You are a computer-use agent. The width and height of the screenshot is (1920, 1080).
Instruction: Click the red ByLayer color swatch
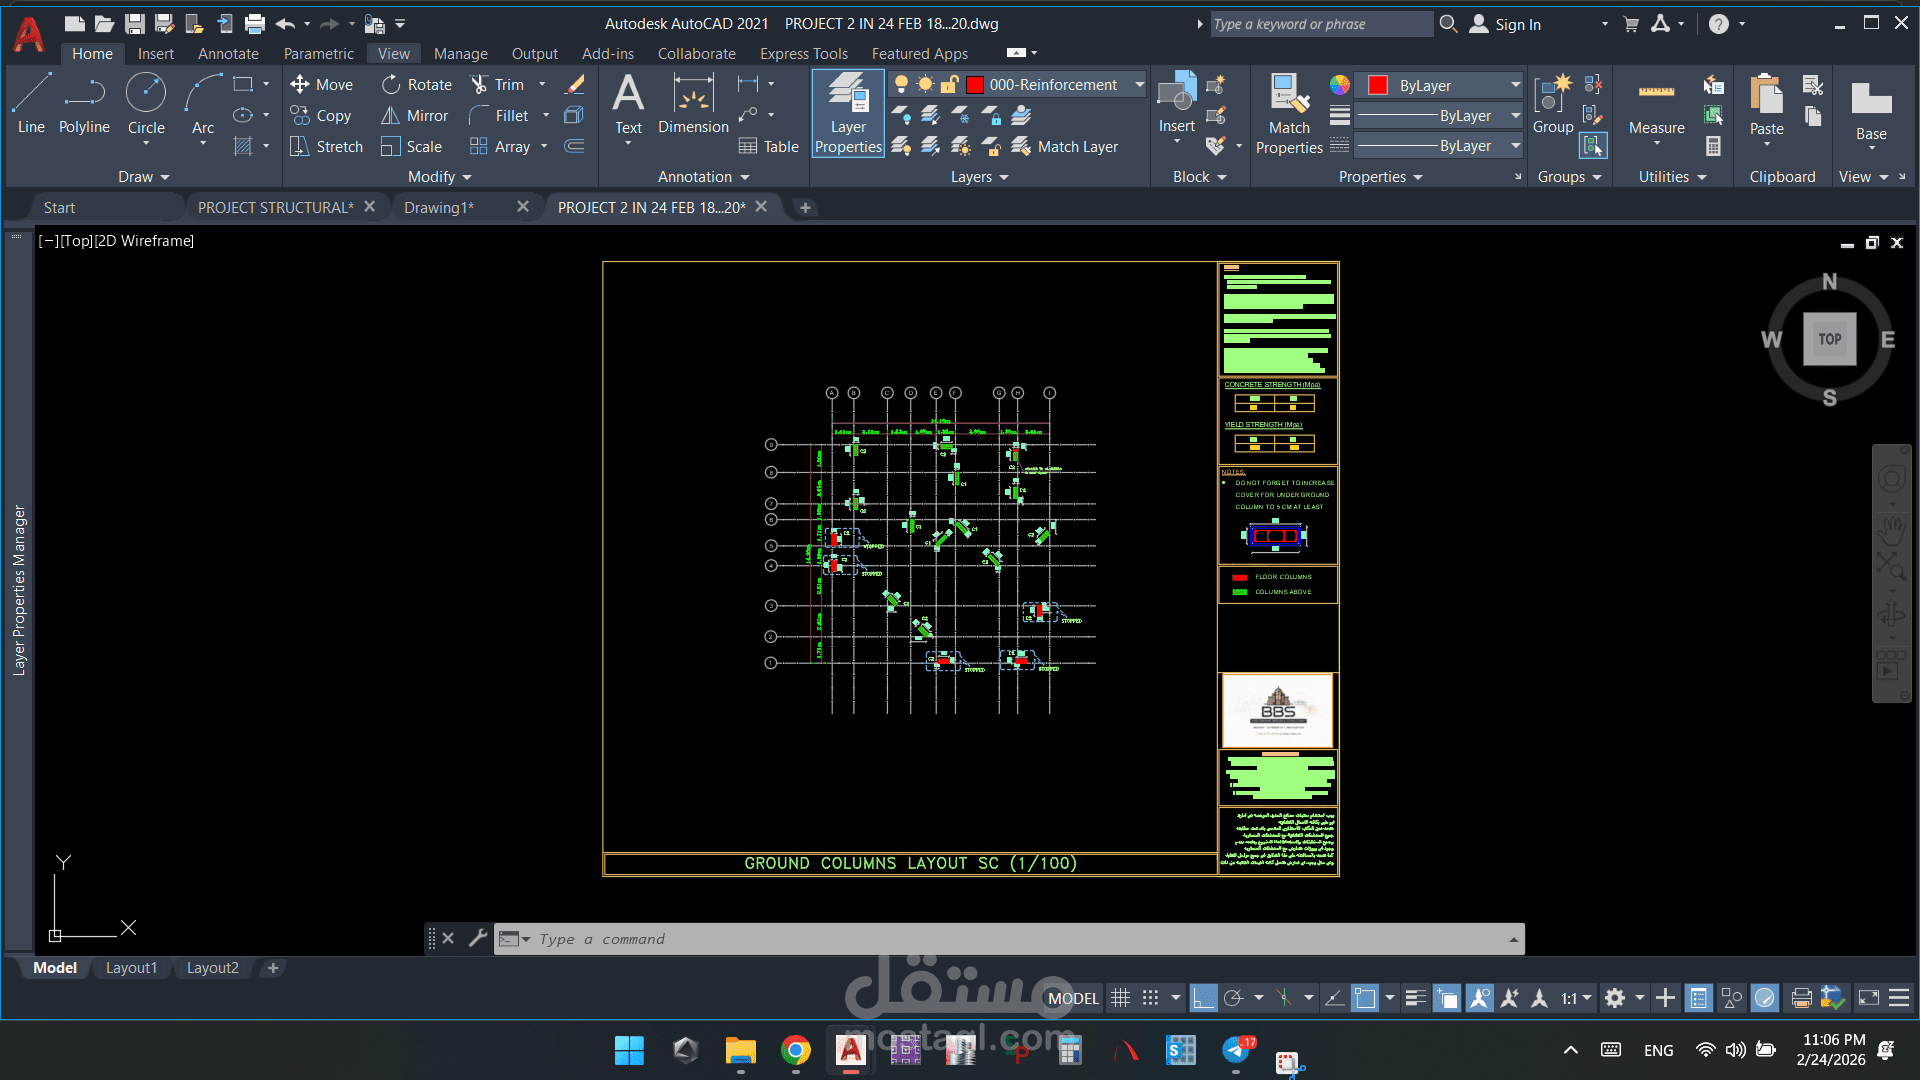click(x=1378, y=86)
